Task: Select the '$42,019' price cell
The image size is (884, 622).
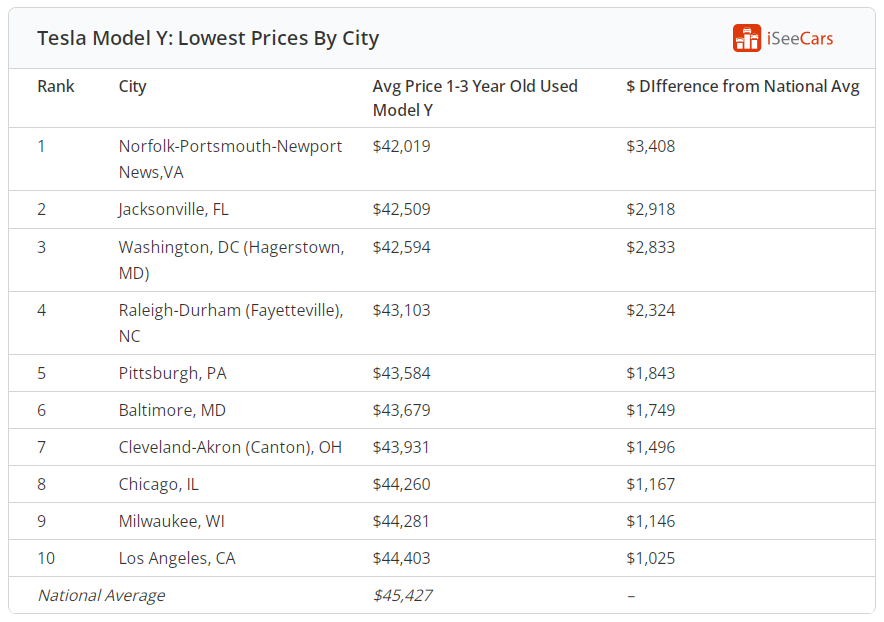Action: 401,147
